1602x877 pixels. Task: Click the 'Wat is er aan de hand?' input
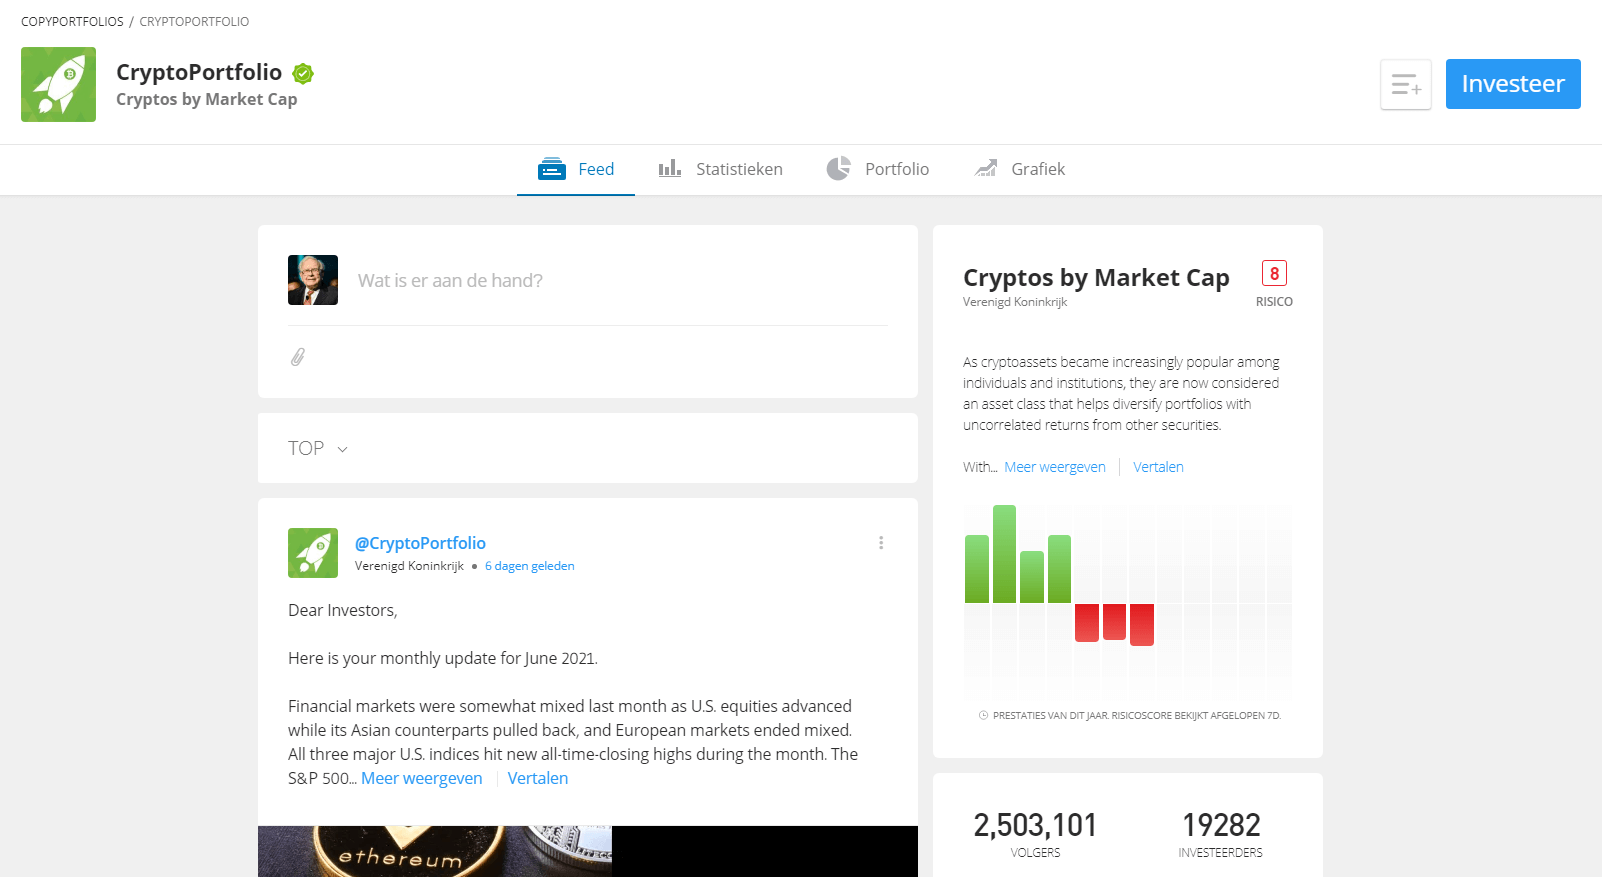pyautogui.click(x=622, y=280)
